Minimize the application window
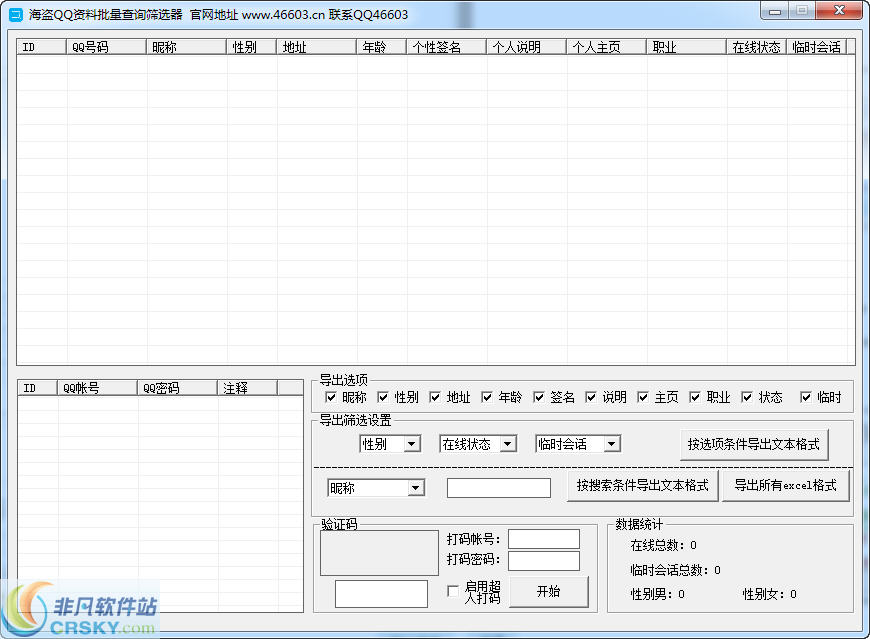The width and height of the screenshot is (870, 639). point(775,11)
